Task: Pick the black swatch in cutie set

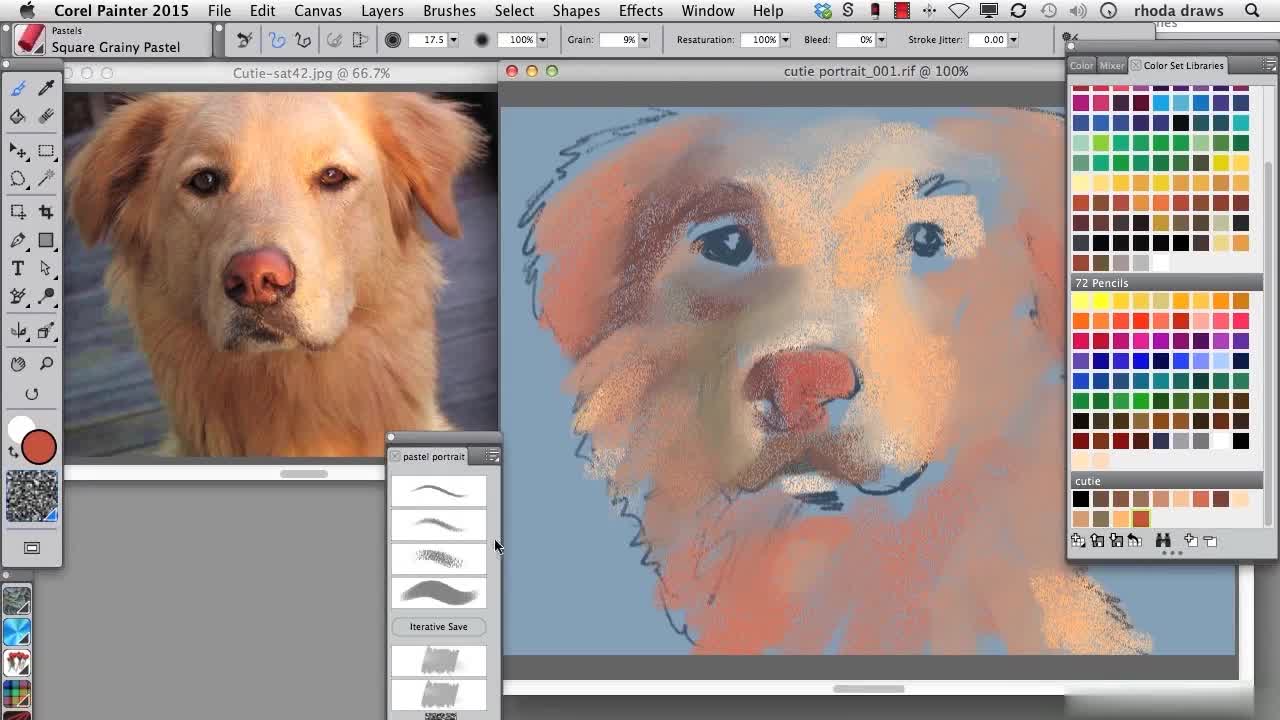Action: coord(1081,499)
